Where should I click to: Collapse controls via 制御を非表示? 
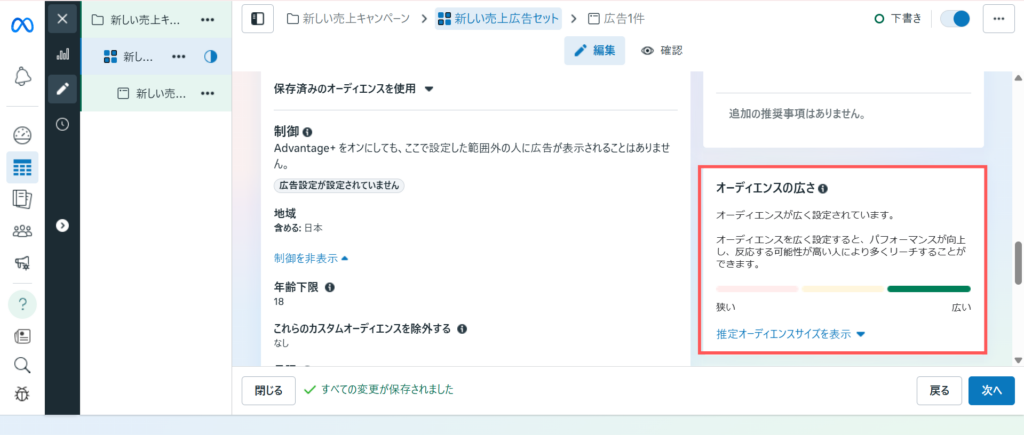click(311, 258)
